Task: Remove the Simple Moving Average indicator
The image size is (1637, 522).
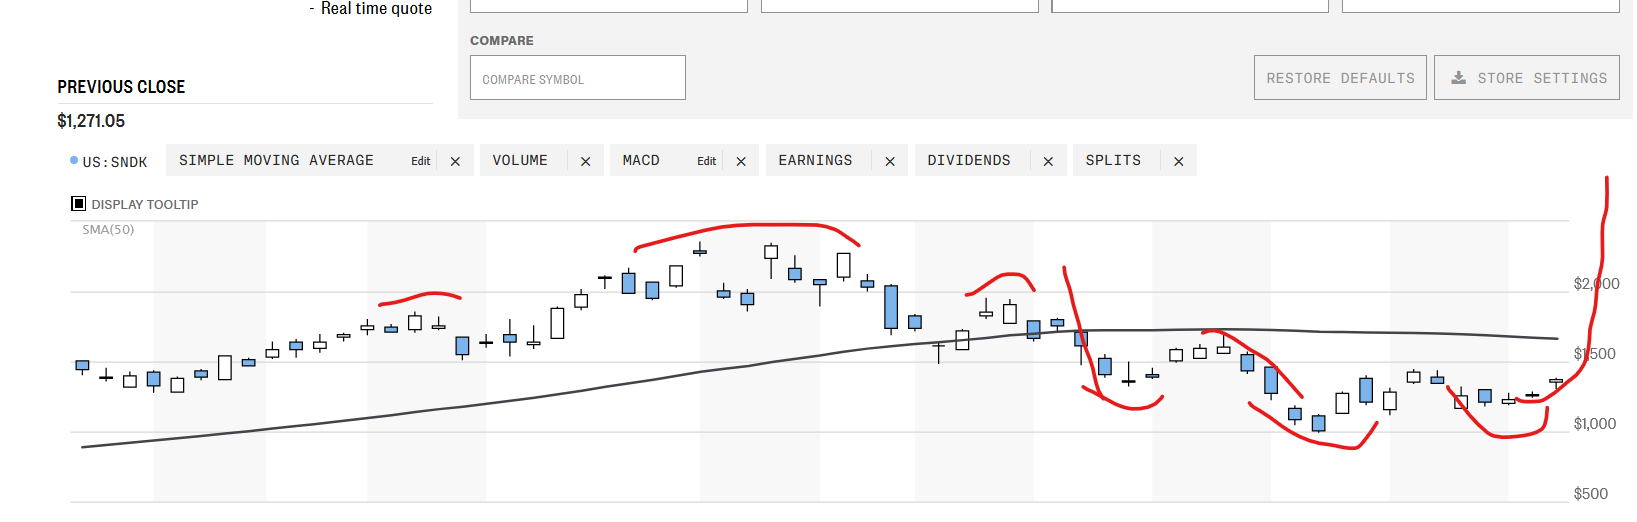Action: pos(455,161)
